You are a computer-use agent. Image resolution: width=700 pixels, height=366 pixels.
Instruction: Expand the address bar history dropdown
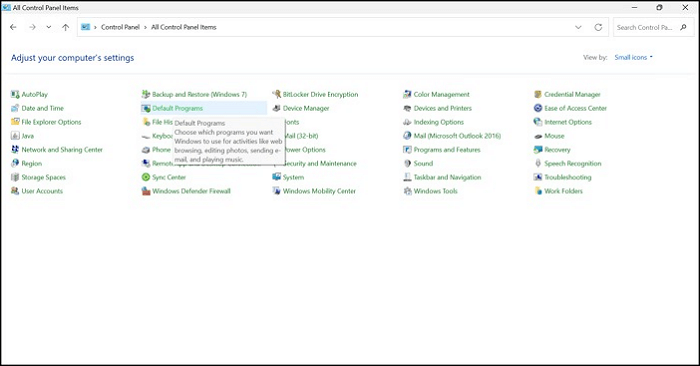click(578, 27)
